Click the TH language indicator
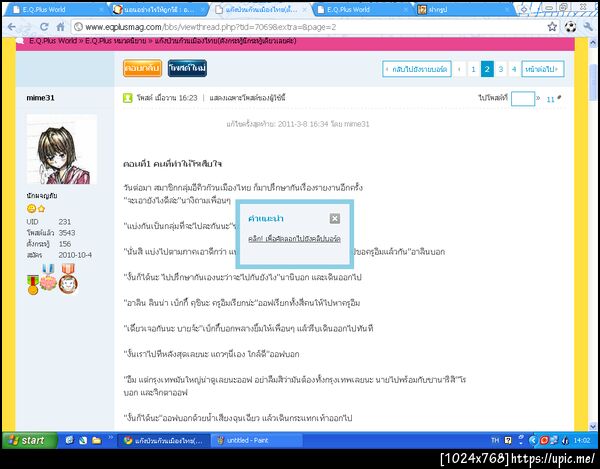Screen dimensions: 600x469 click(495, 440)
